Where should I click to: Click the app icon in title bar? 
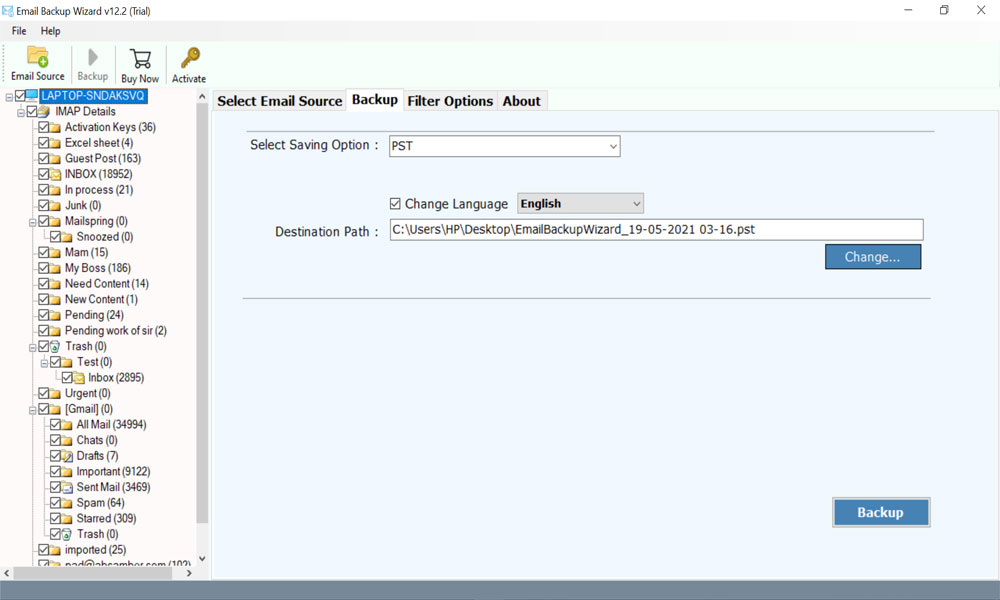tap(8, 11)
